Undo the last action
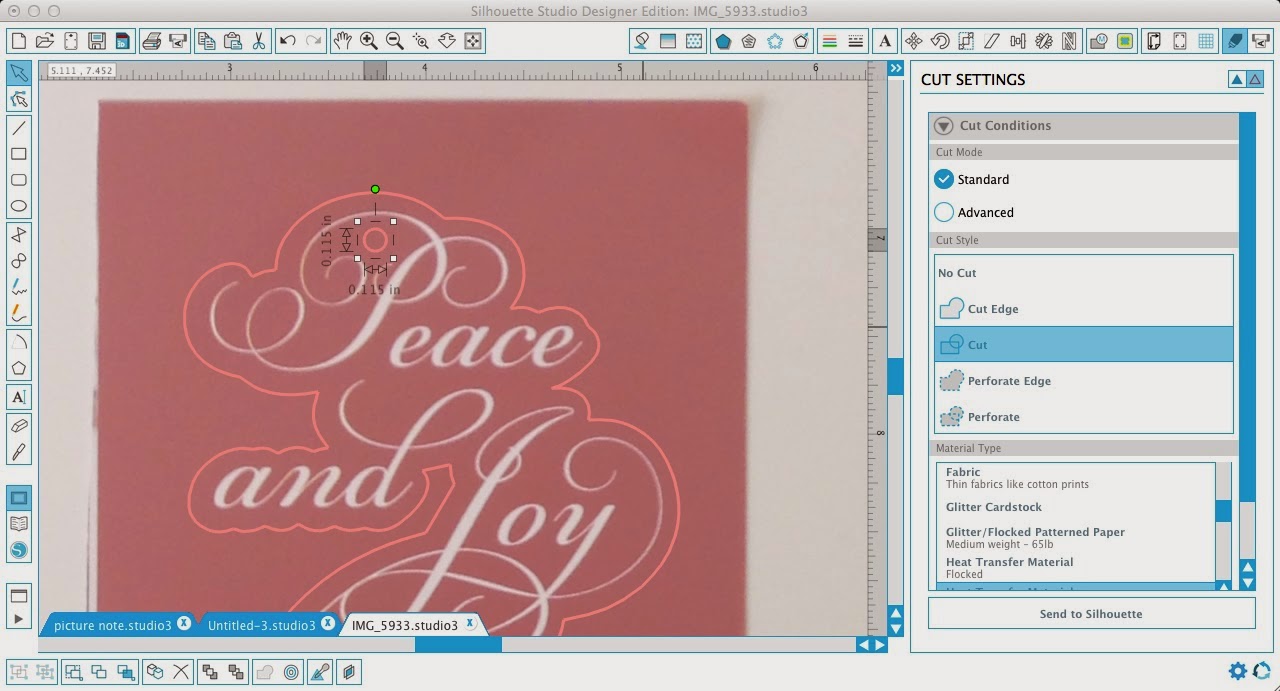 click(288, 41)
